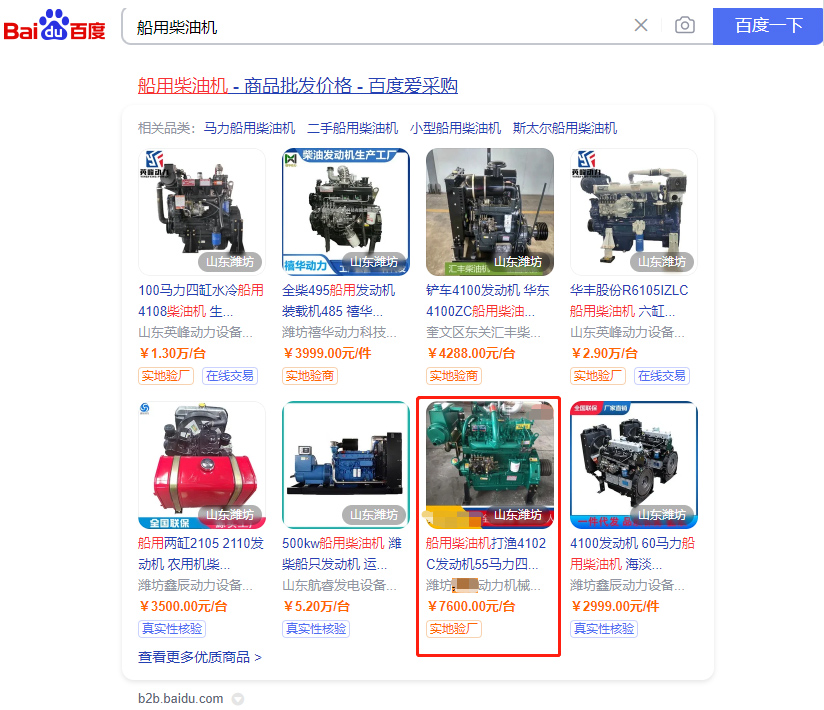Click 真实性核验 tag under ¥5.20万/台
The image size is (824, 710).
click(x=316, y=629)
